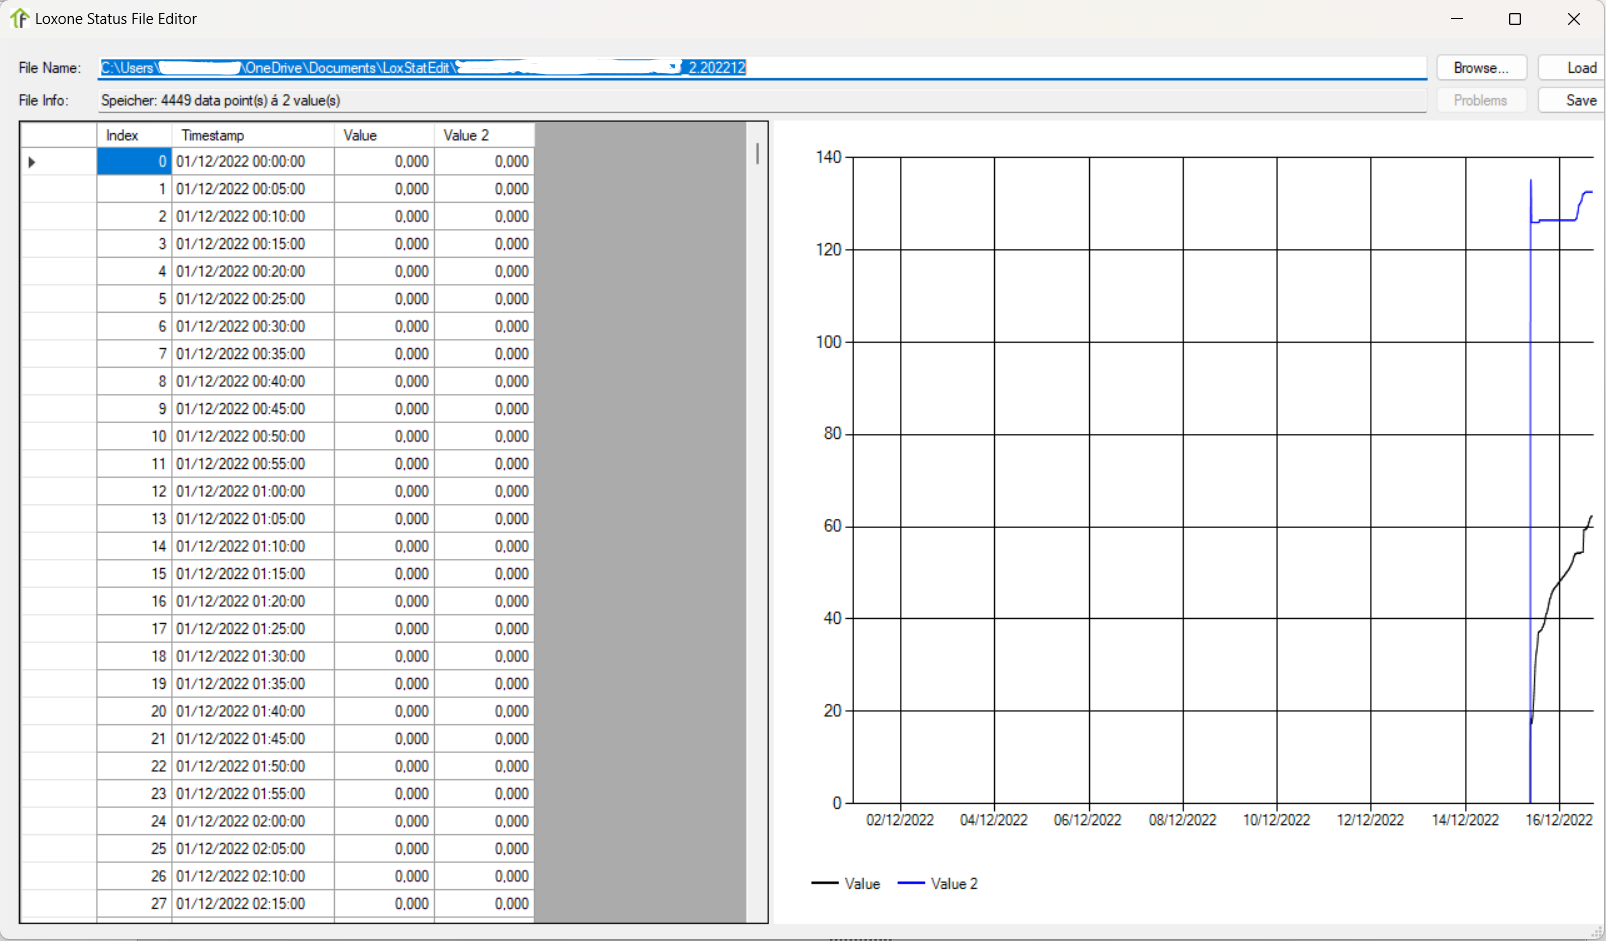
Task: Maximize the Loxone Status File Editor window
Action: [x=1514, y=19]
